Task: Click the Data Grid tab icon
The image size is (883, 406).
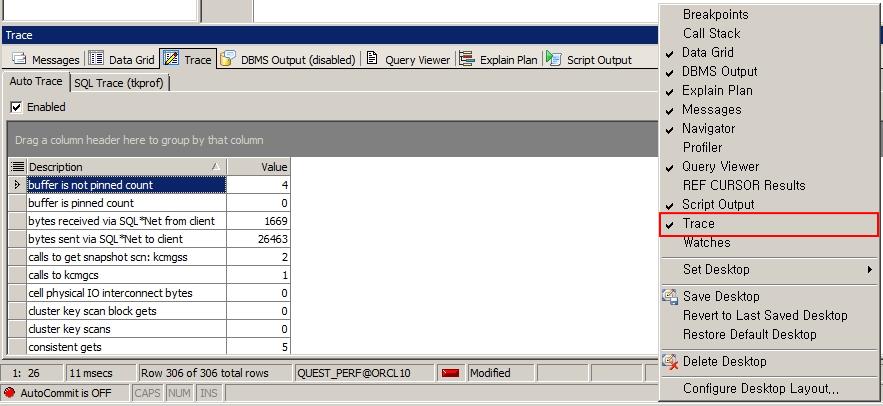Action: 96,60
